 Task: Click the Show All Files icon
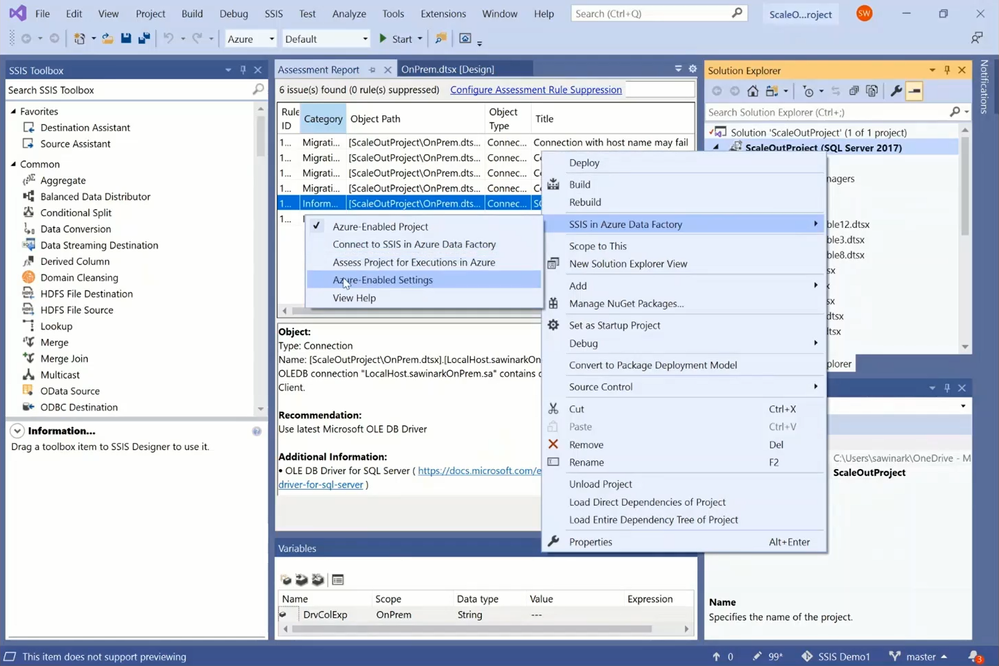tap(872, 91)
